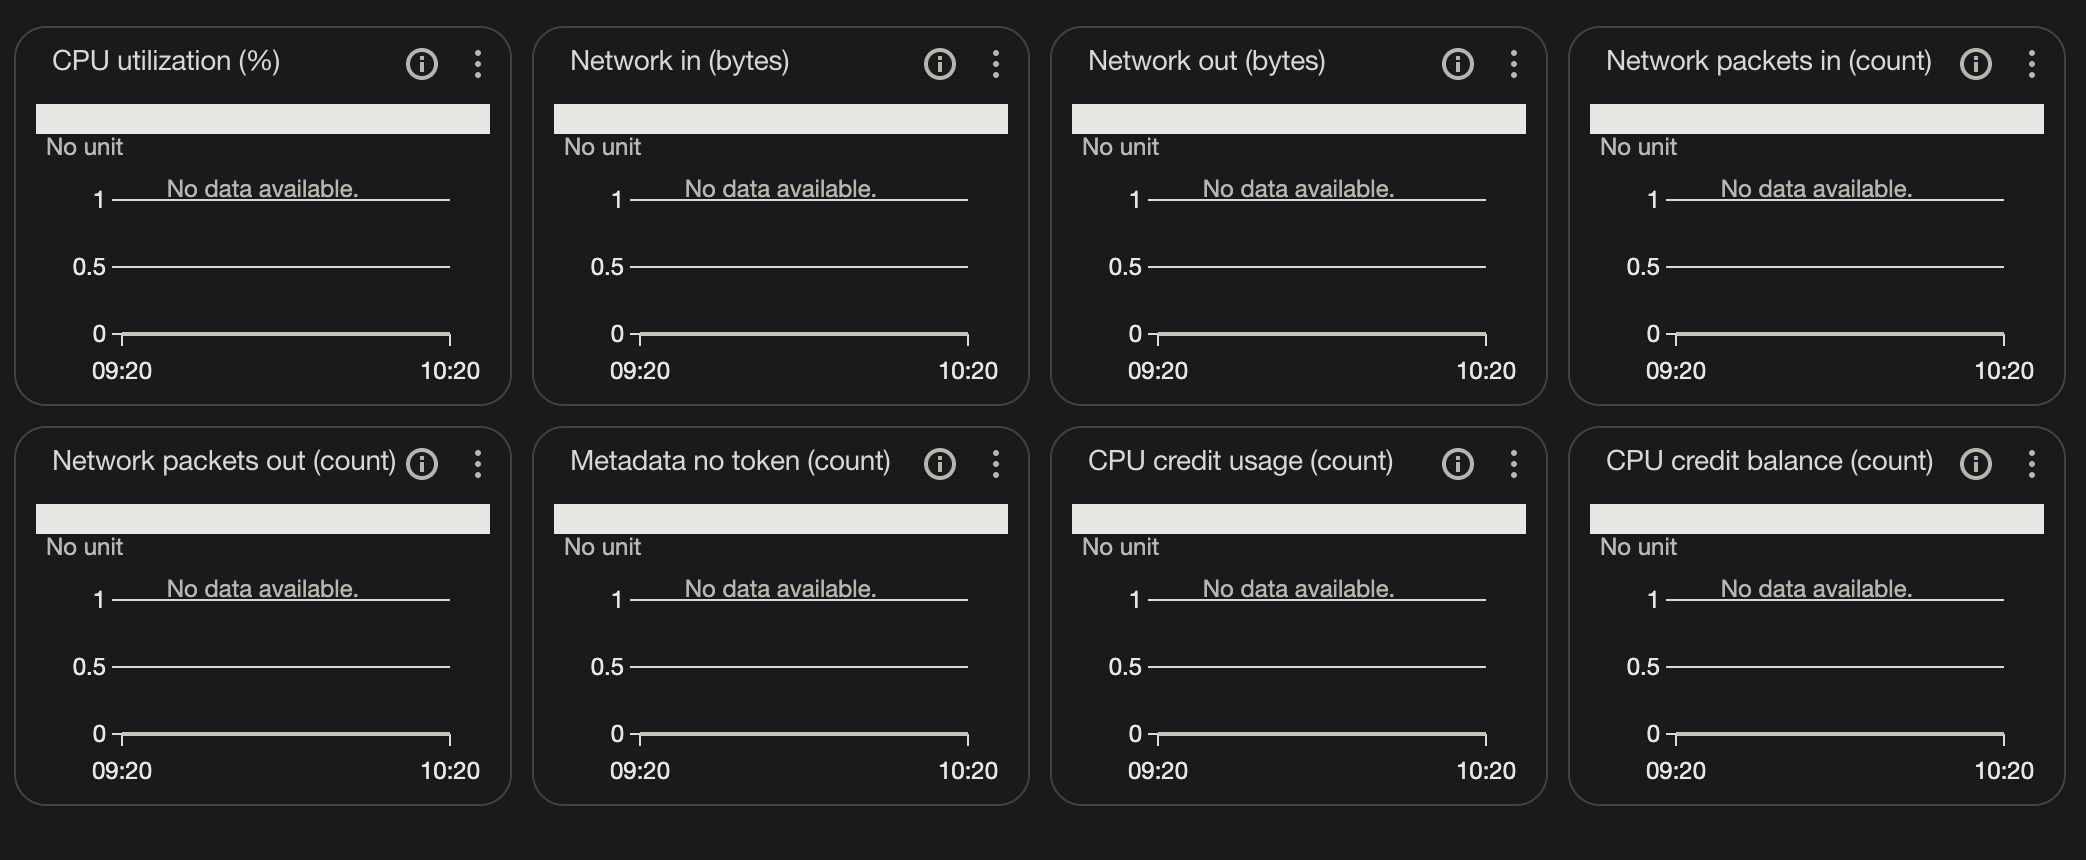Open info for Network packets in widget
Image resolution: width=2086 pixels, height=860 pixels.
pyautogui.click(x=1976, y=64)
